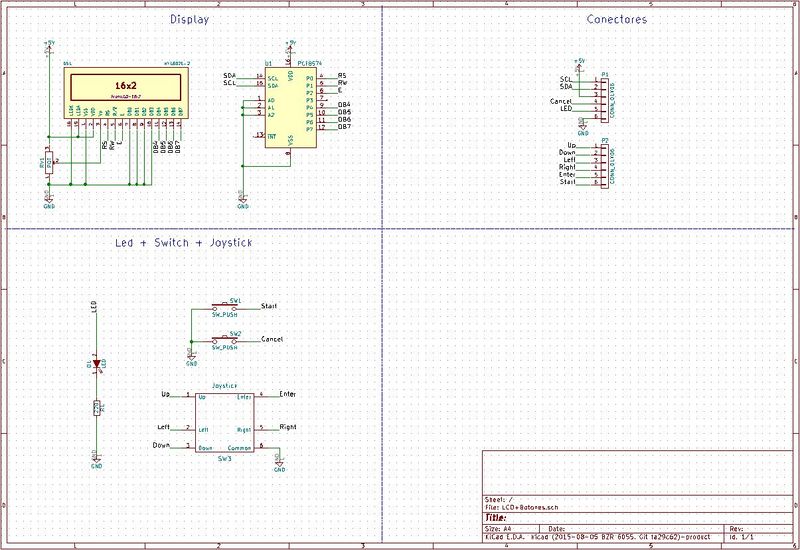Click the Cancel label next to SW2
Viewport: 800px width, 550px height.
pyautogui.click(x=271, y=339)
